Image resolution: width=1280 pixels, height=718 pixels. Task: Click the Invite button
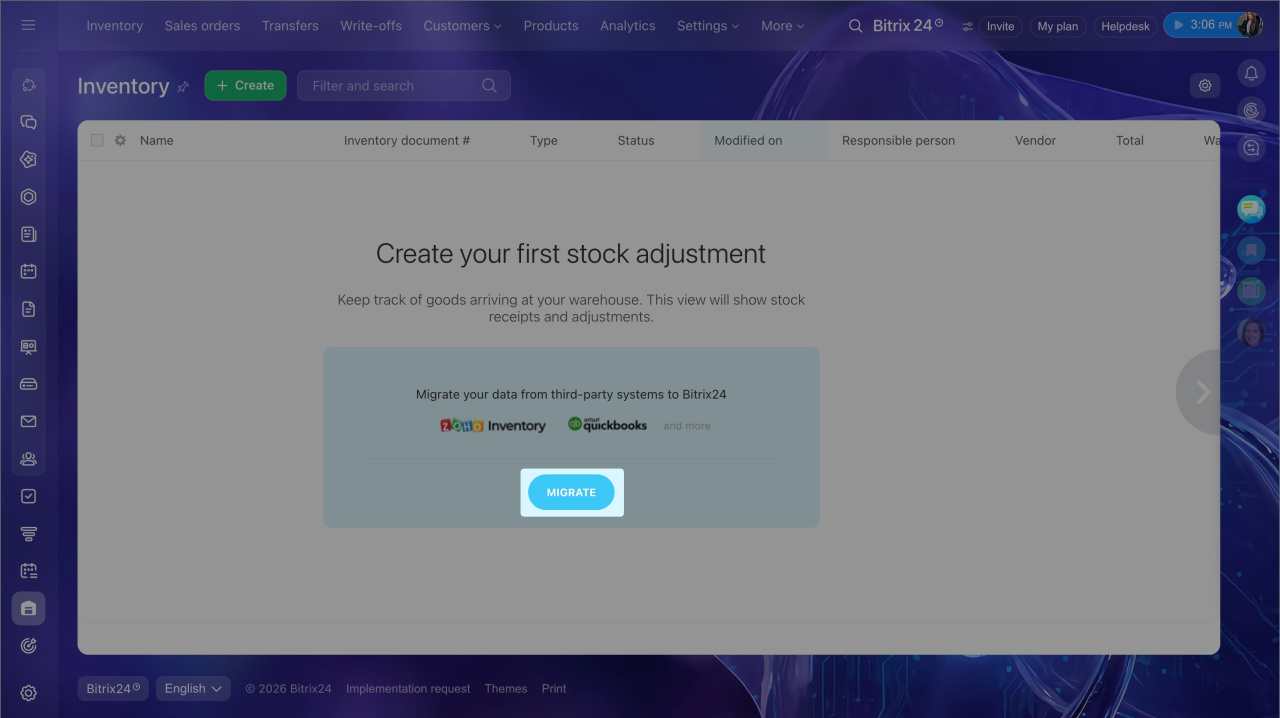[x=1000, y=27]
